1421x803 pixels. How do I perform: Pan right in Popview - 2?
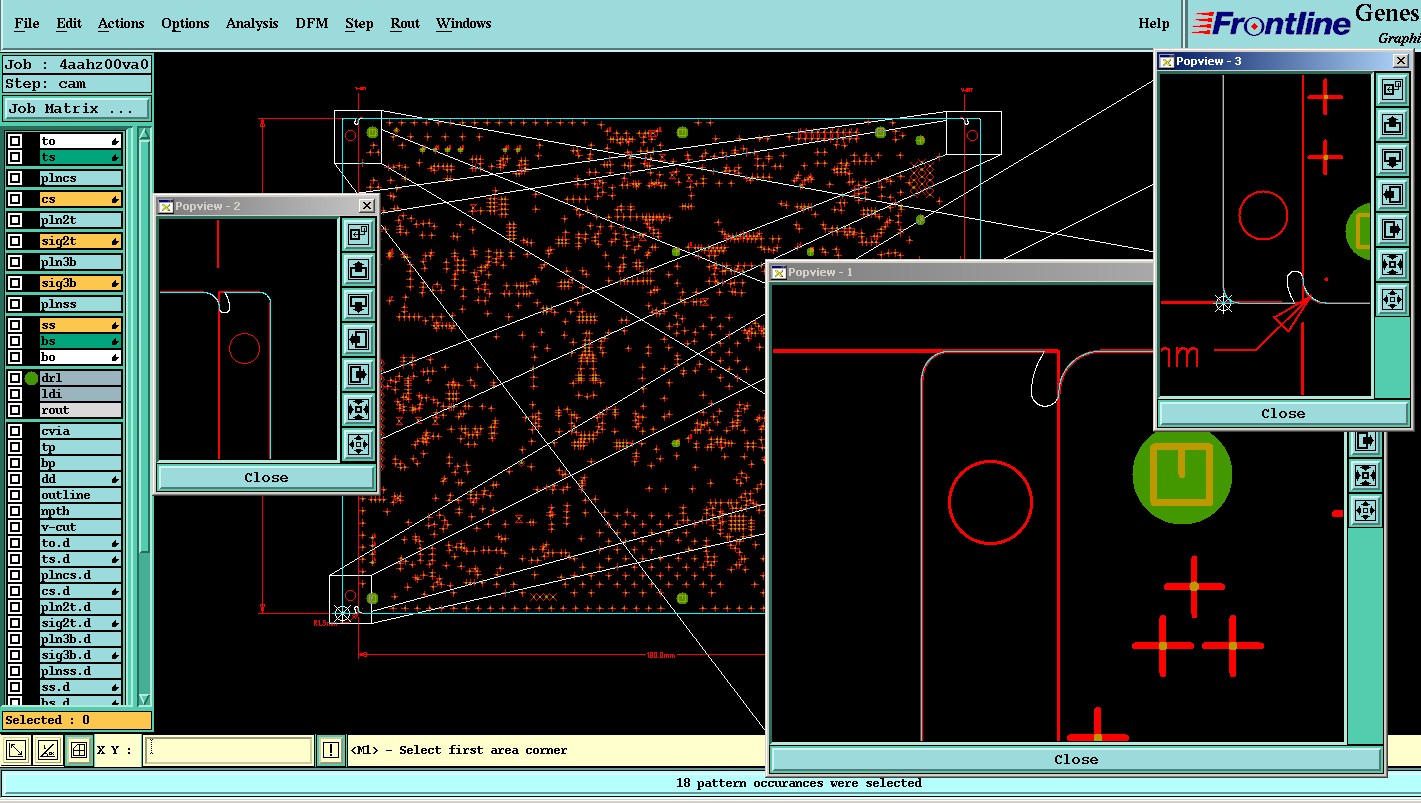pos(358,375)
